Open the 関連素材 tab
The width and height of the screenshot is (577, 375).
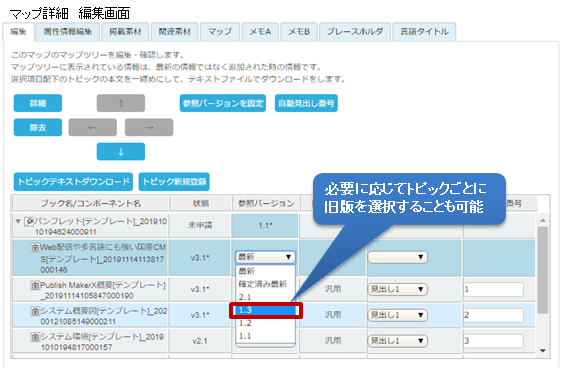(x=174, y=32)
